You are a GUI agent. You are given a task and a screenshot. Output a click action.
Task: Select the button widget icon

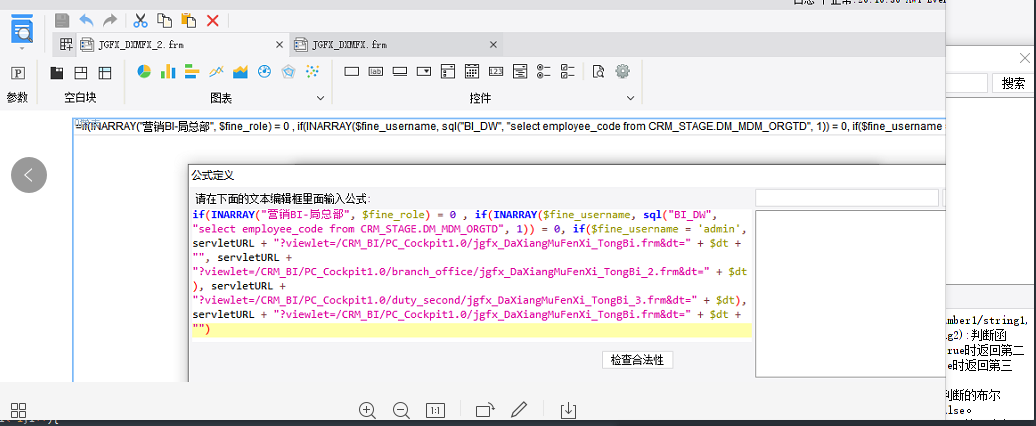pyautogui.click(x=400, y=71)
